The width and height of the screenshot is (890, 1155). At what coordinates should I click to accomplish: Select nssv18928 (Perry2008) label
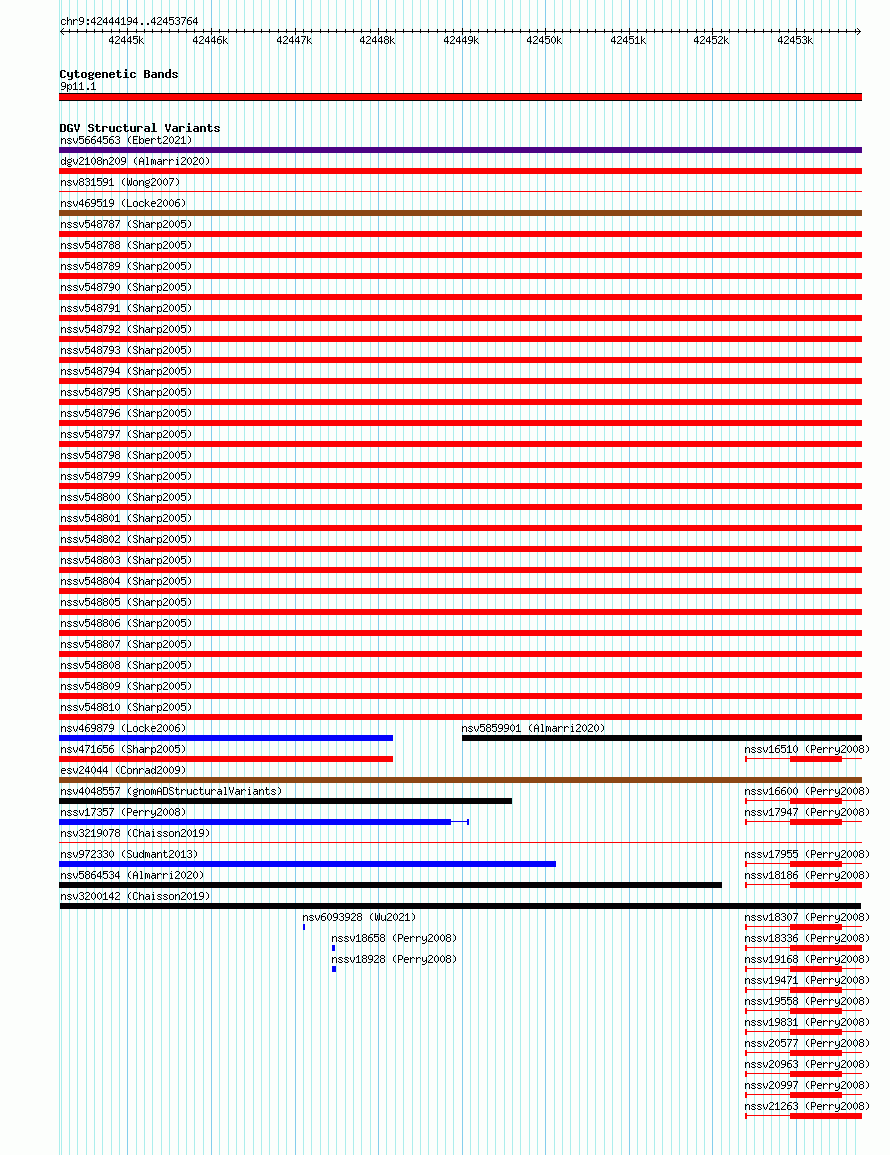click(x=394, y=959)
